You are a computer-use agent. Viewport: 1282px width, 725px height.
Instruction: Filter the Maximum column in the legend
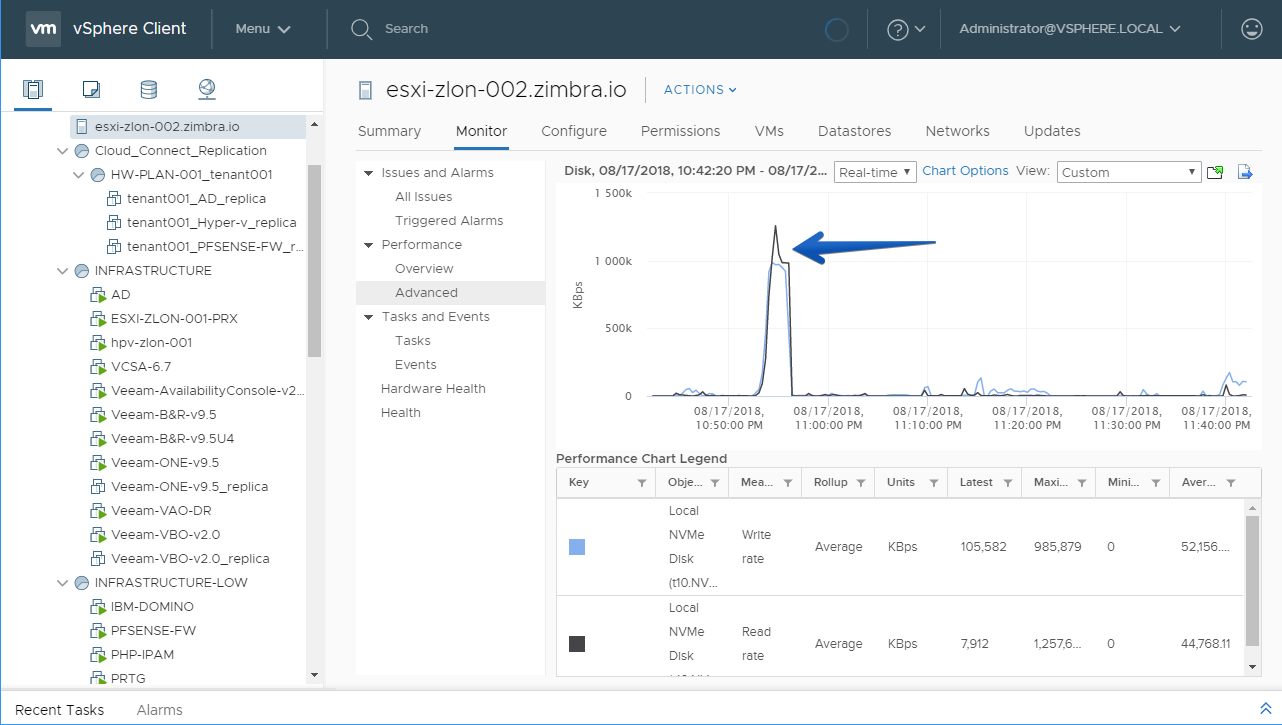pyautogui.click(x=1081, y=483)
